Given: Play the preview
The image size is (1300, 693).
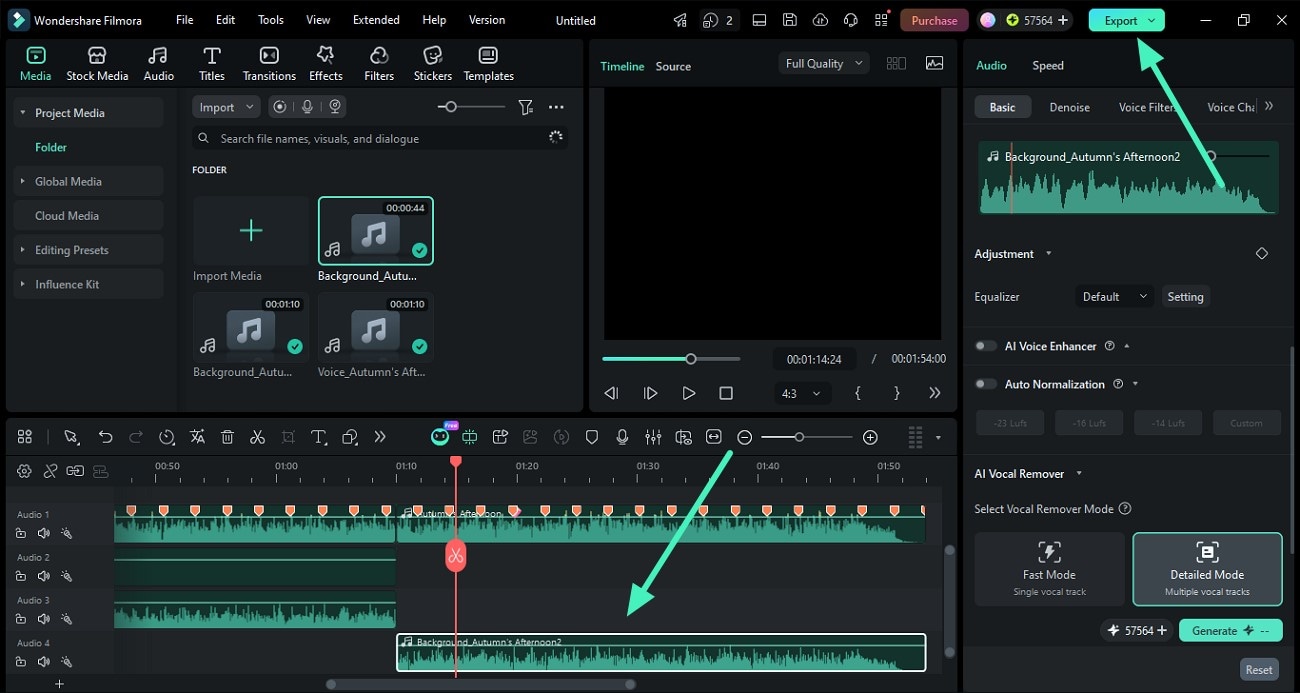Looking at the screenshot, I should click(x=688, y=393).
